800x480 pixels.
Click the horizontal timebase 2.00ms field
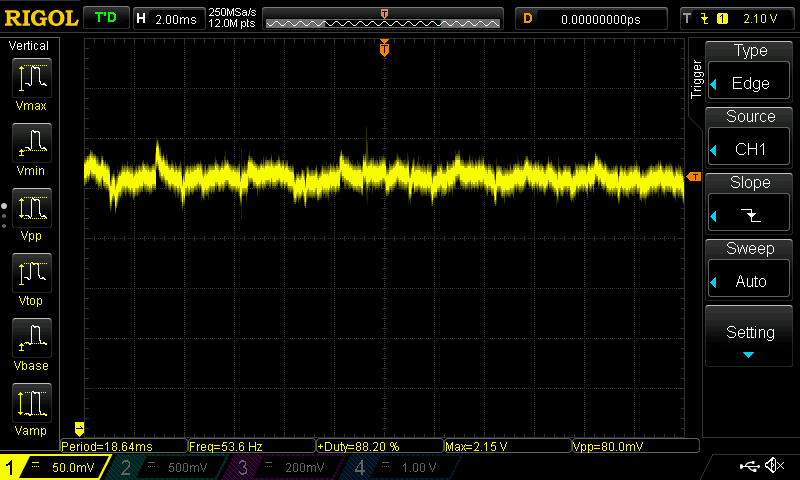[x=169, y=19]
